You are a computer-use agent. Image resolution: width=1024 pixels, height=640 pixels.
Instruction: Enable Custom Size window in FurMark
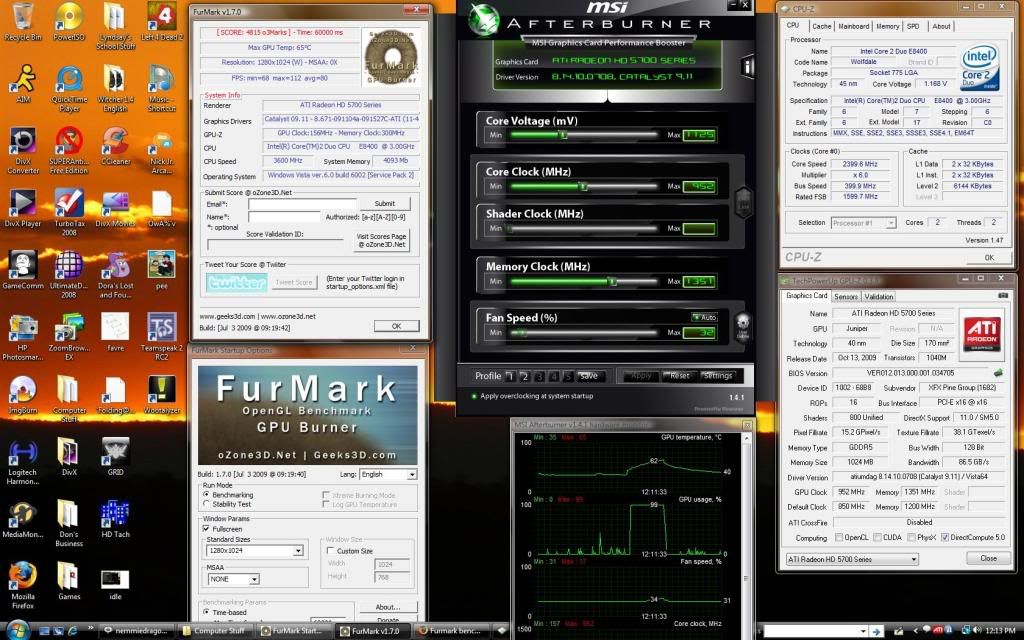point(330,550)
